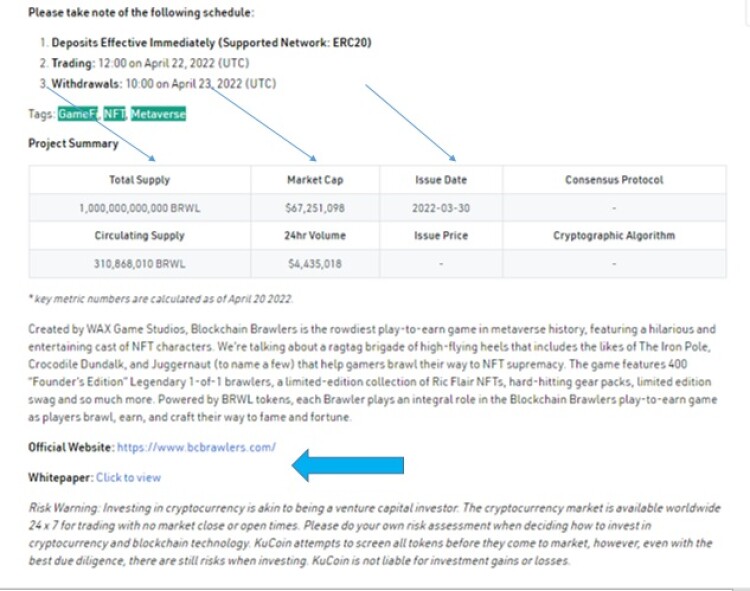The width and height of the screenshot is (750, 591).
Task: Click the 'Whitepaper:' label
Action: [61, 477]
